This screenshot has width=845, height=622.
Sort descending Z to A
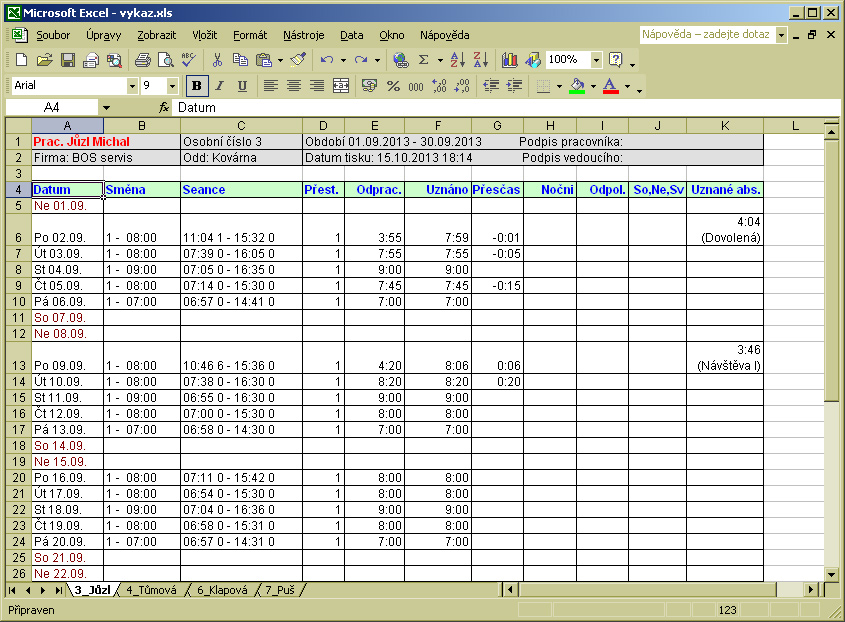(x=481, y=60)
